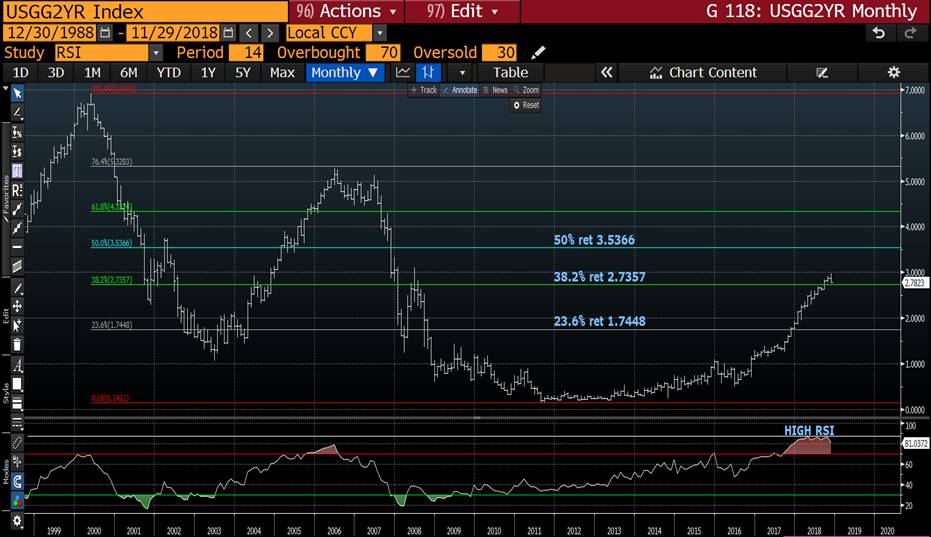Switch to bar chart type
The height and width of the screenshot is (537, 931).
pyautogui.click(x=428, y=72)
